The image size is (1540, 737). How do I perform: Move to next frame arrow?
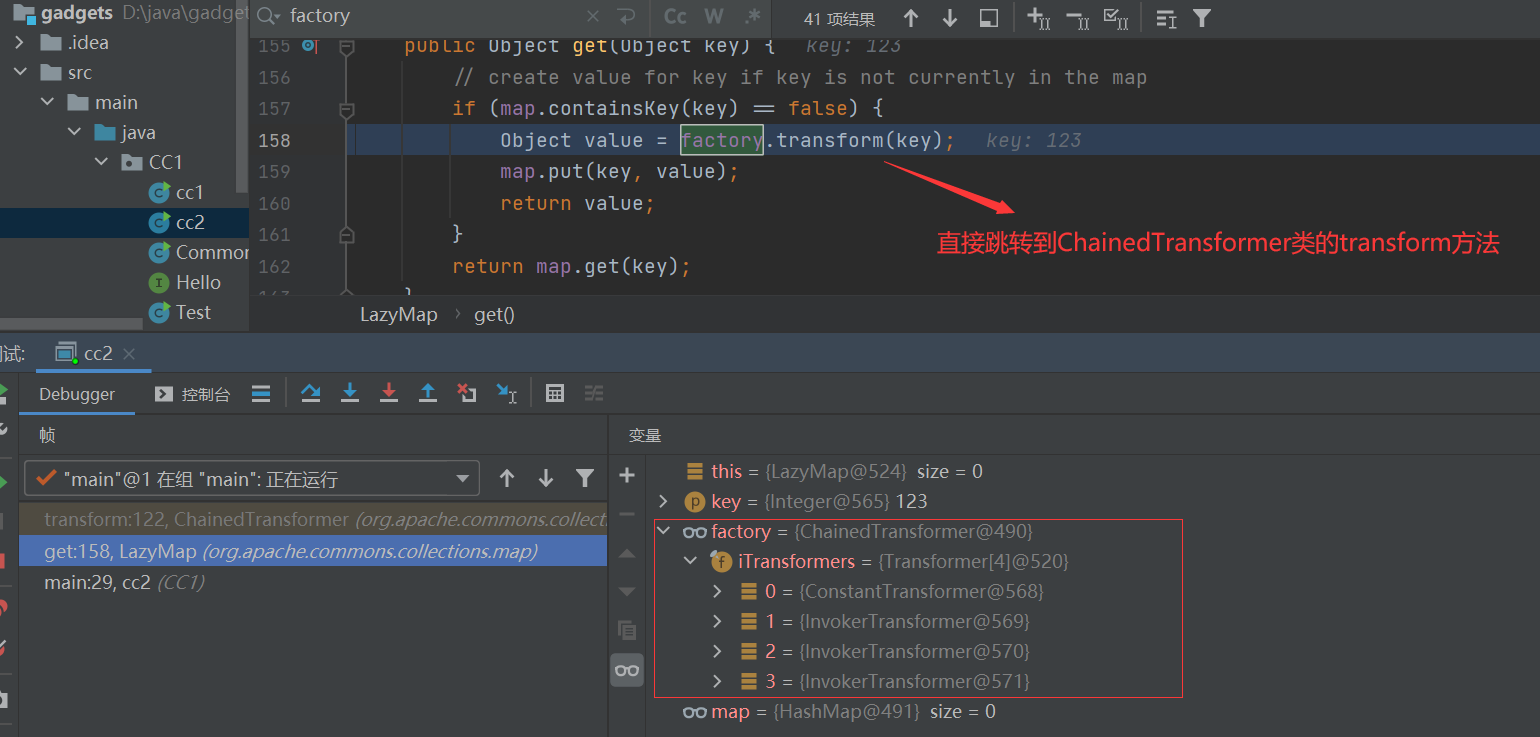point(546,479)
